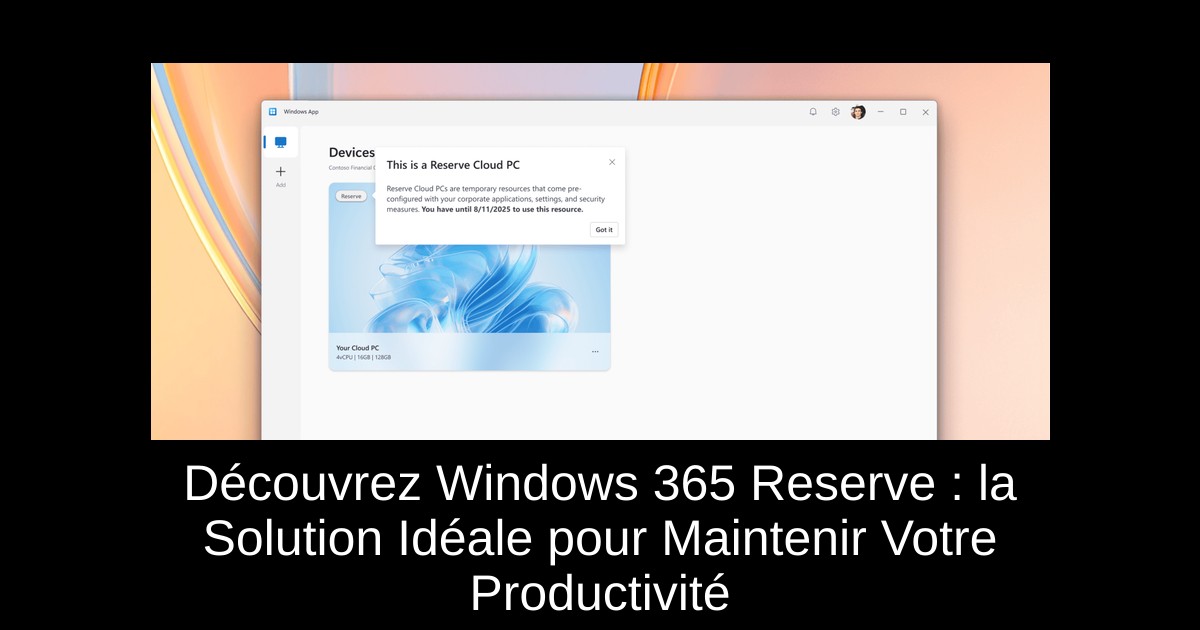Open the settings gear in title bar

tap(836, 112)
